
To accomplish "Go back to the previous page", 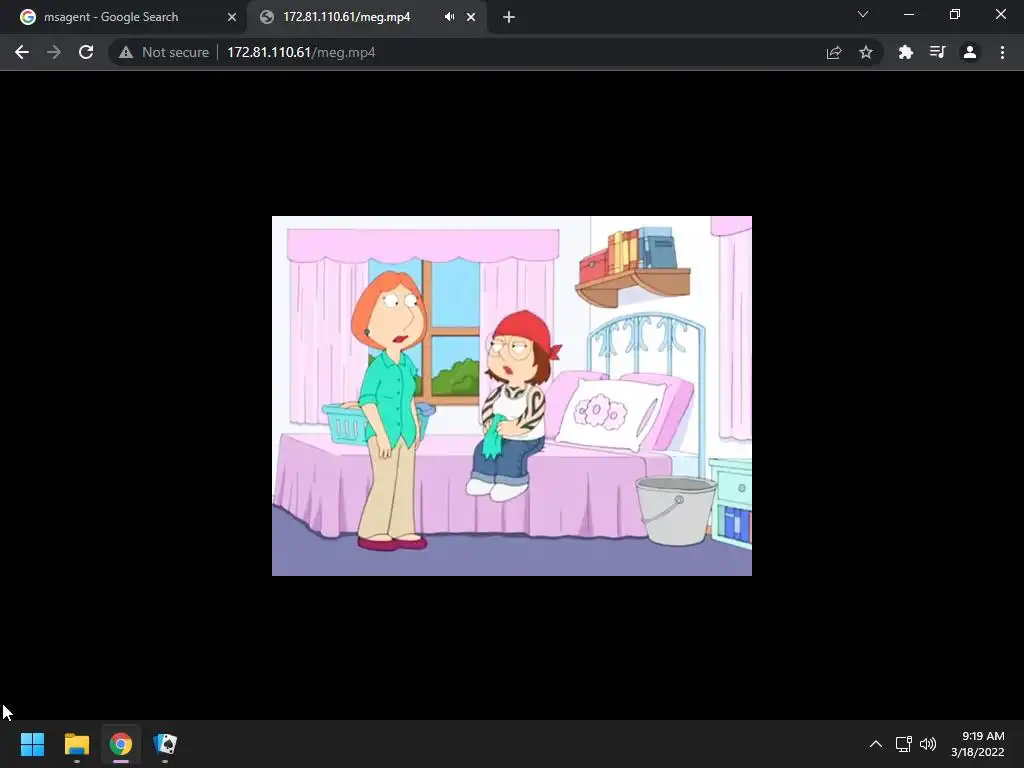I will 22,52.
